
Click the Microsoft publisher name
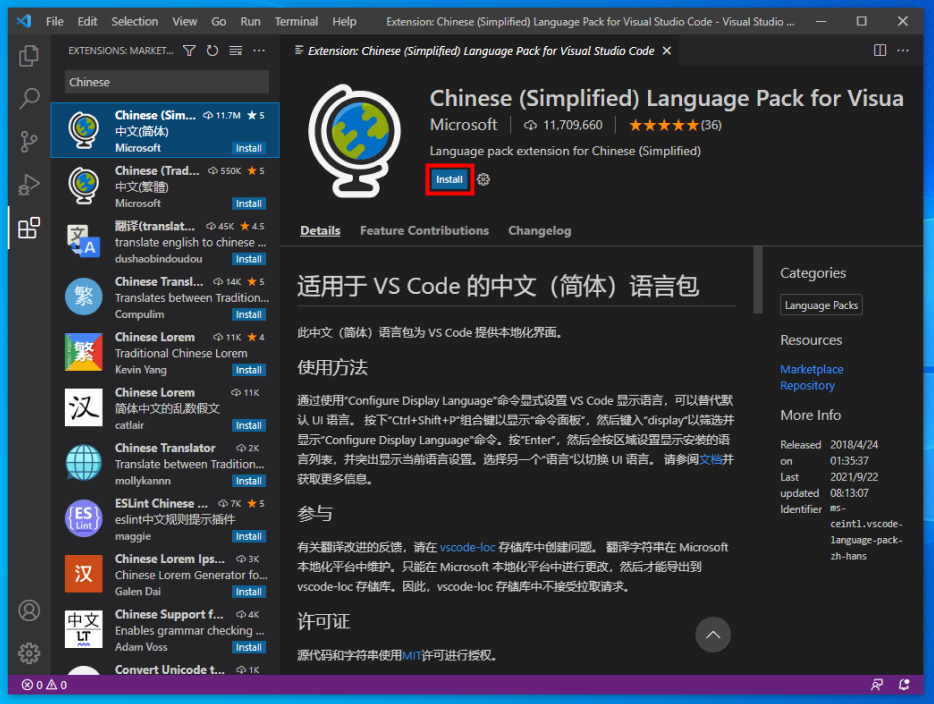coord(463,124)
